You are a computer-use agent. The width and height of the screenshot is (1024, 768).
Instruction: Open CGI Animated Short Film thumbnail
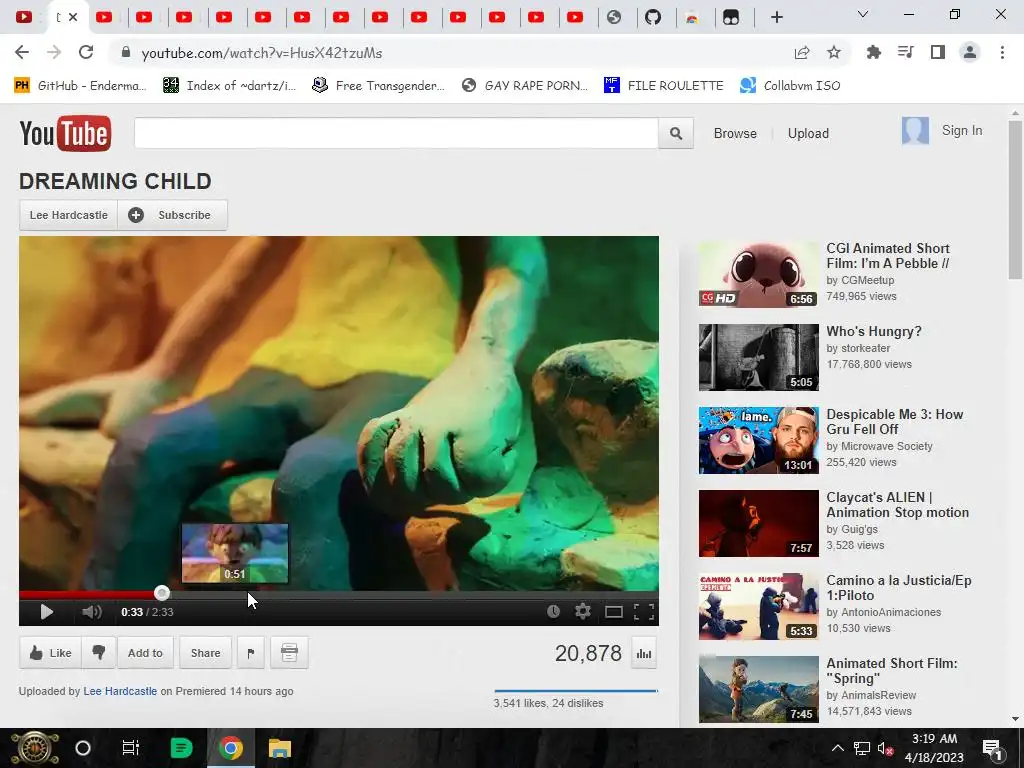(x=758, y=274)
